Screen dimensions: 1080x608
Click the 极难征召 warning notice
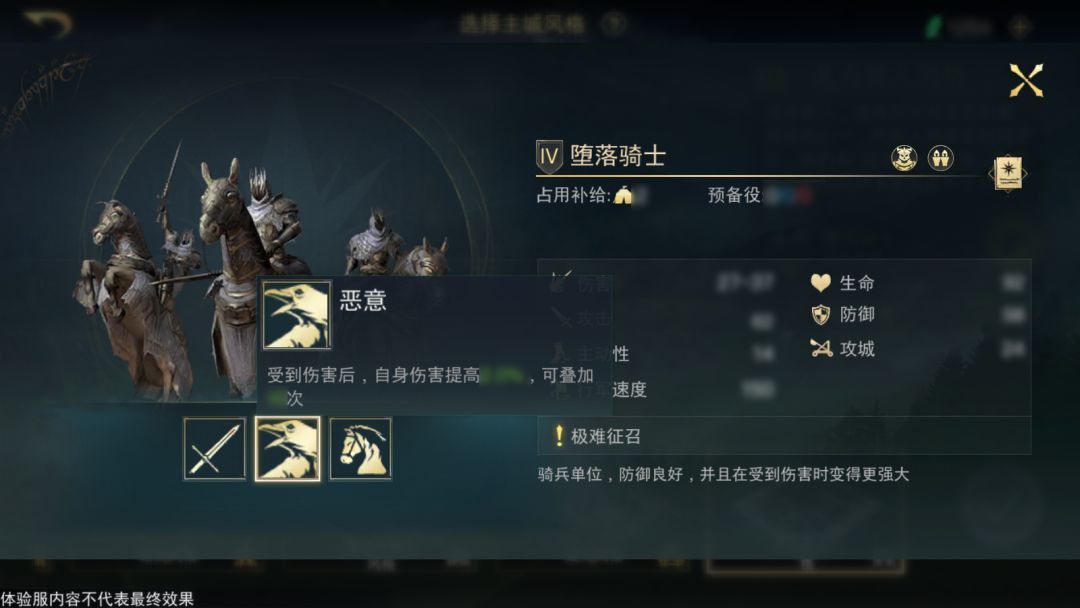(x=598, y=436)
